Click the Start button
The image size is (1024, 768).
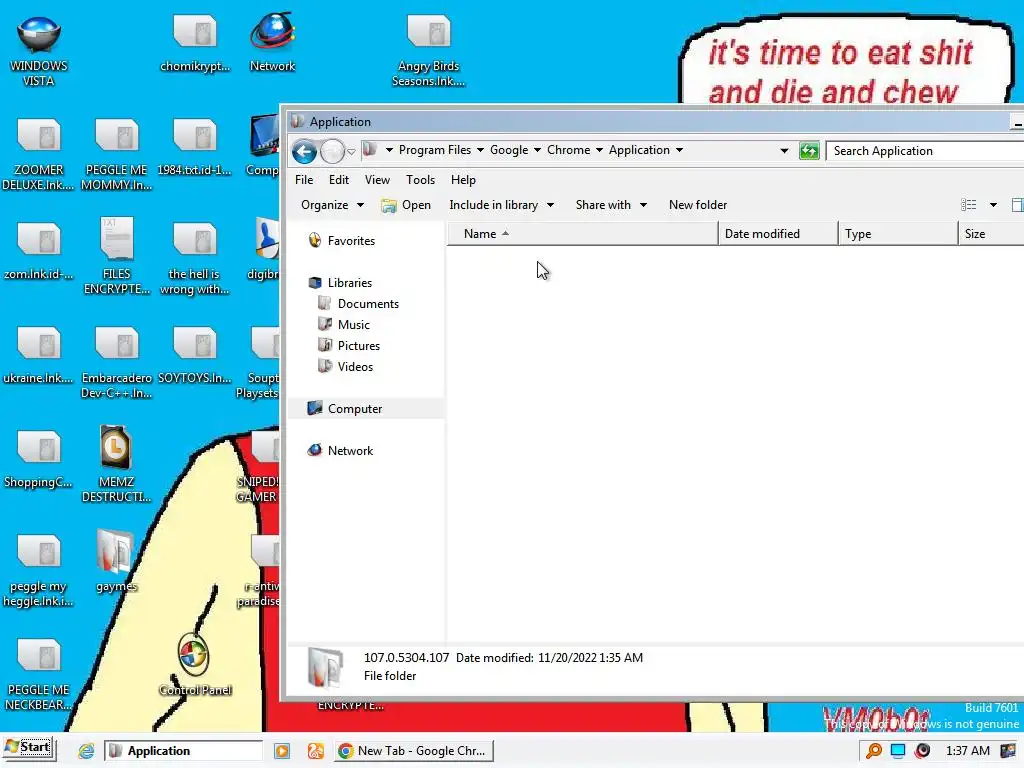tap(29, 748)
